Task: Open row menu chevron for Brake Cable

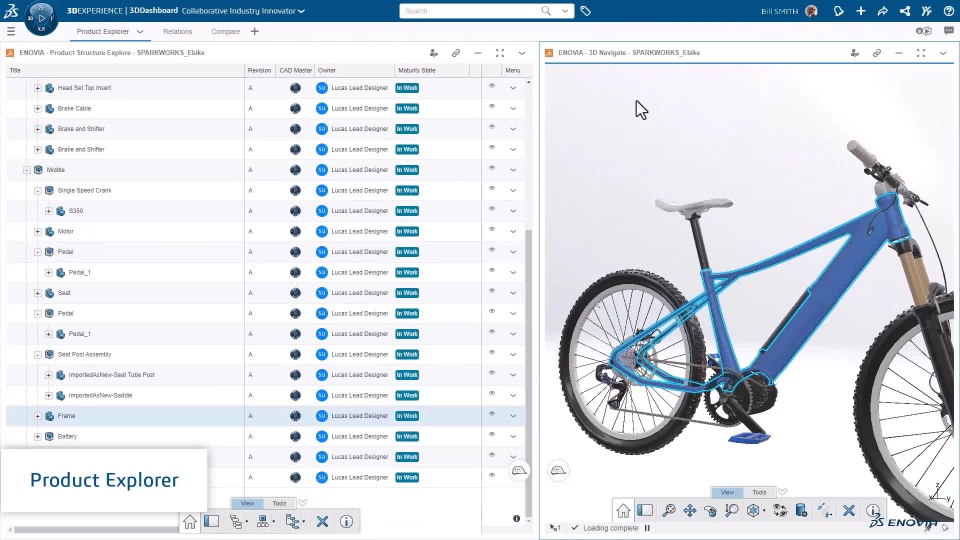Action: pos(513,108)
